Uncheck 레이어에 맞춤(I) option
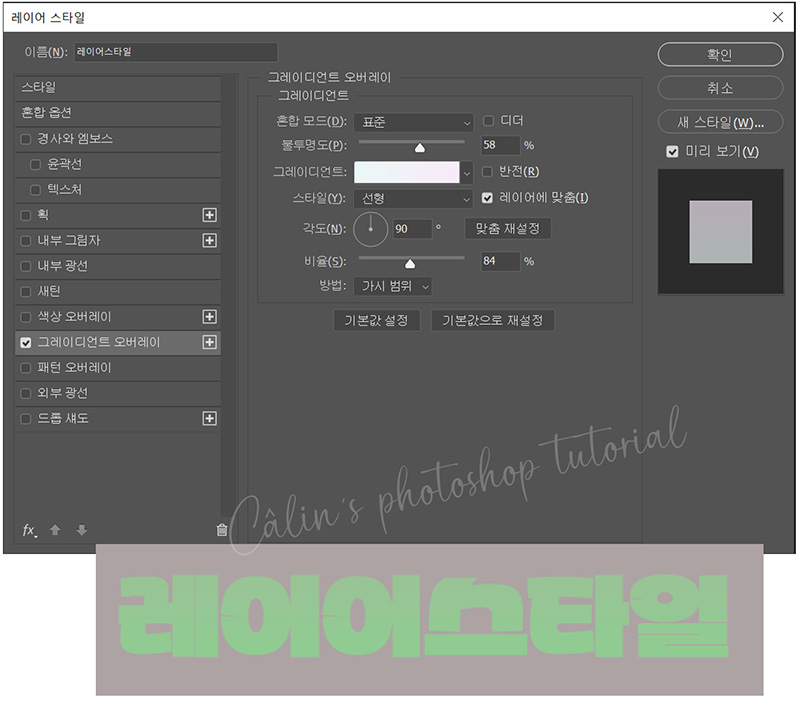Image resolution: width=800 pixels, height=701 pixels. (487, 198)
